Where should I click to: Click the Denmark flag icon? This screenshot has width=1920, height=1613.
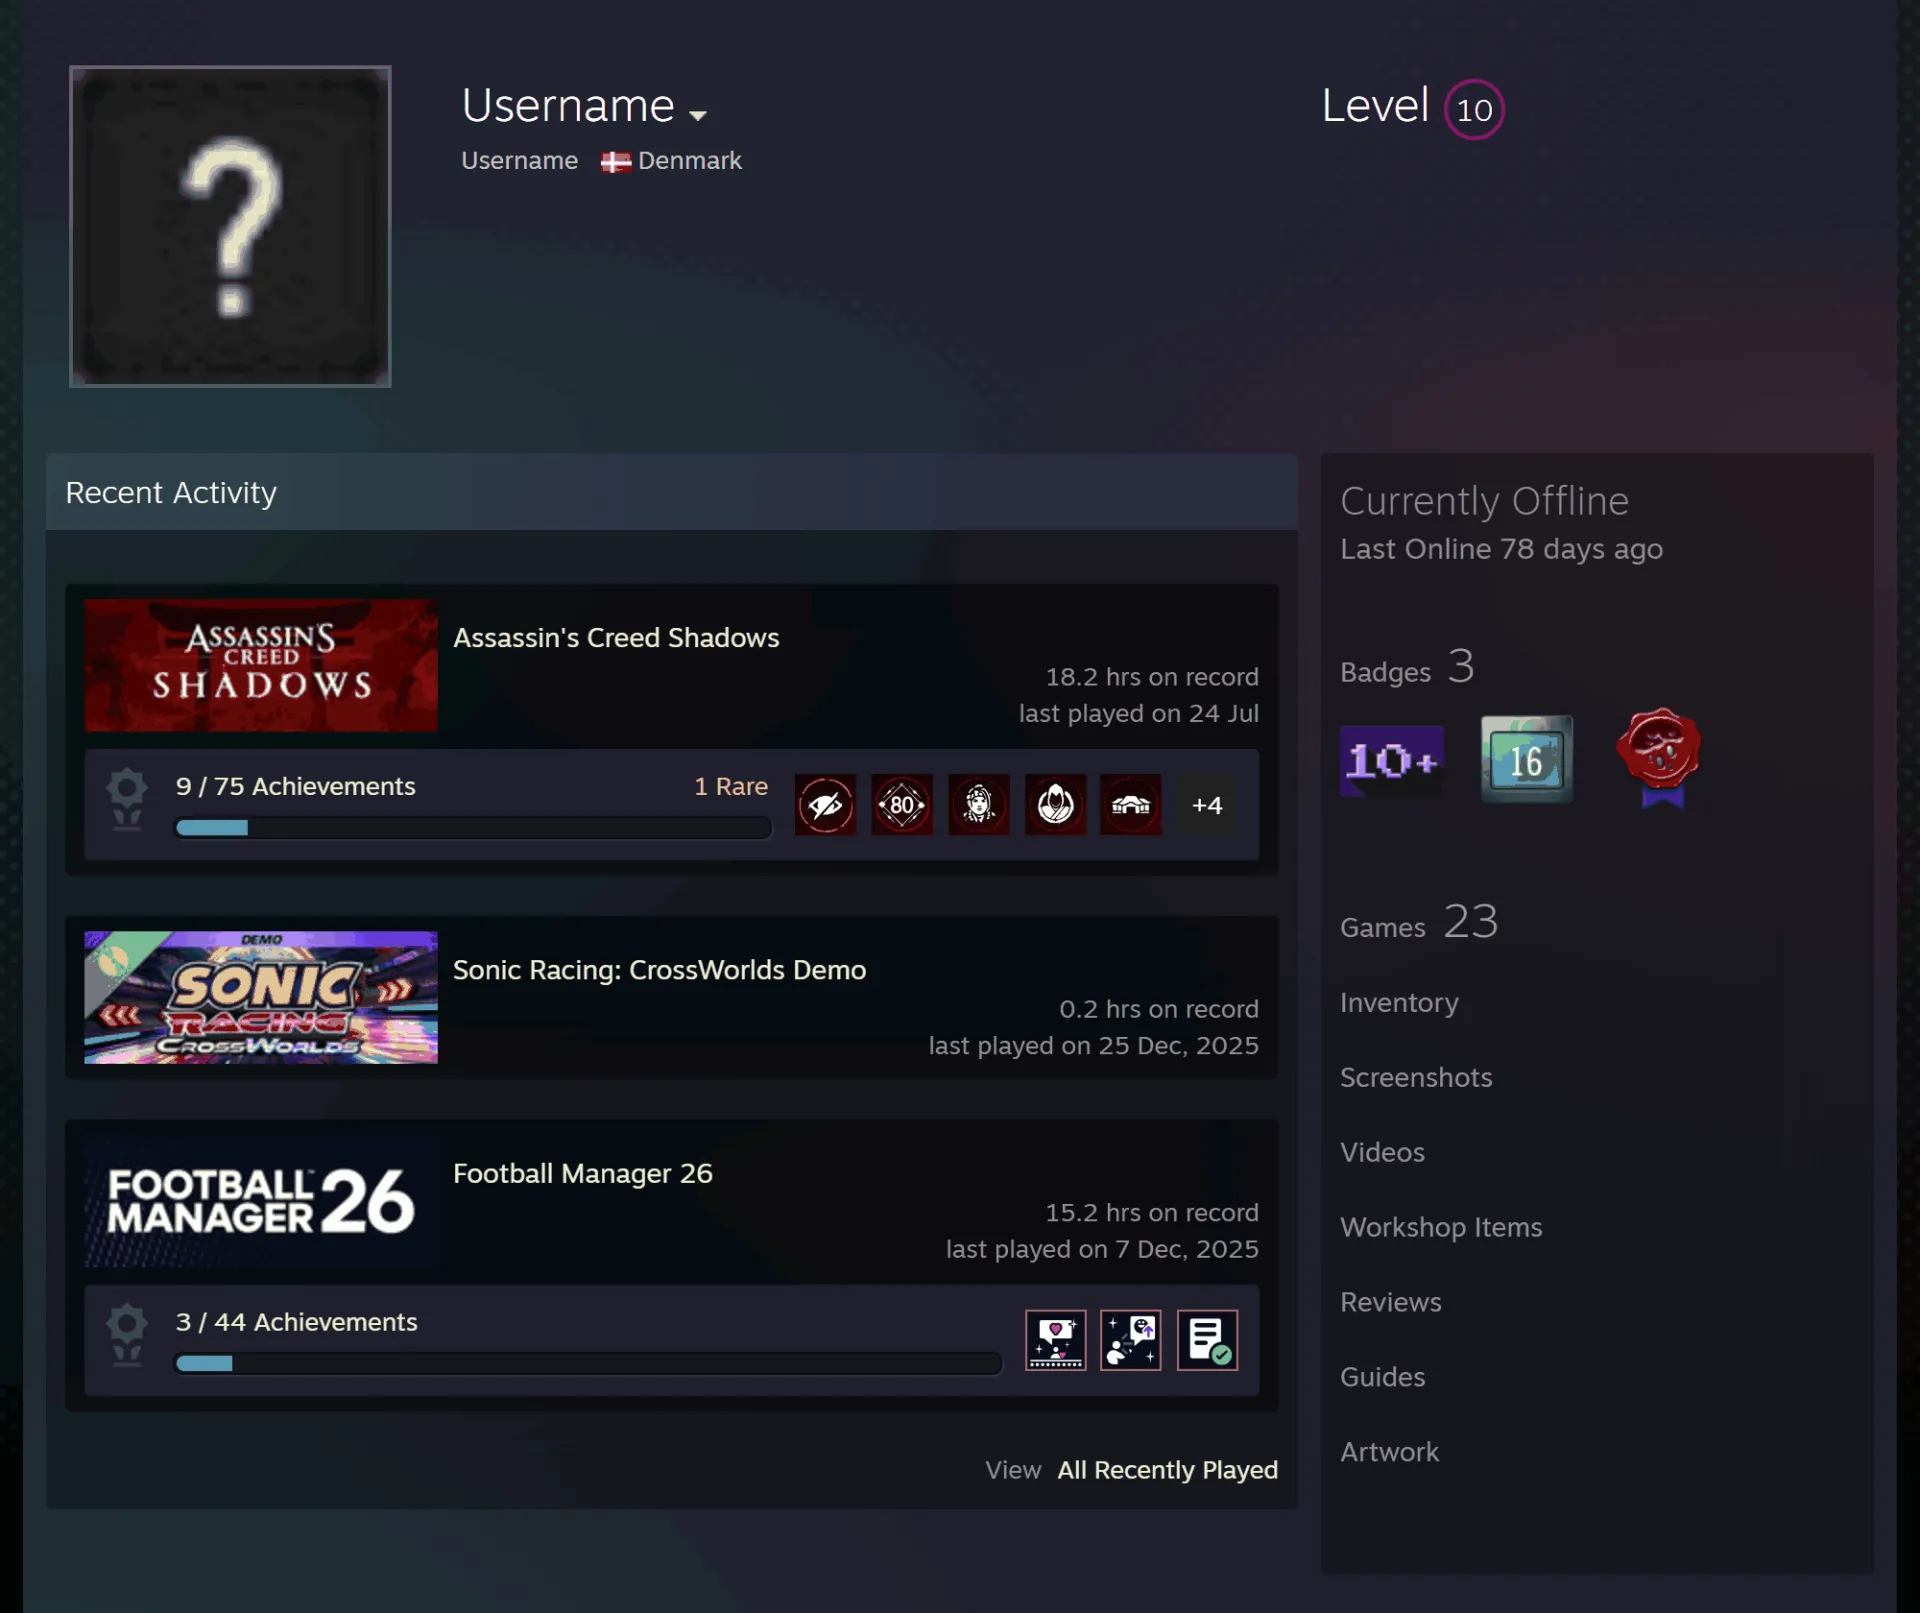(616, 162)
